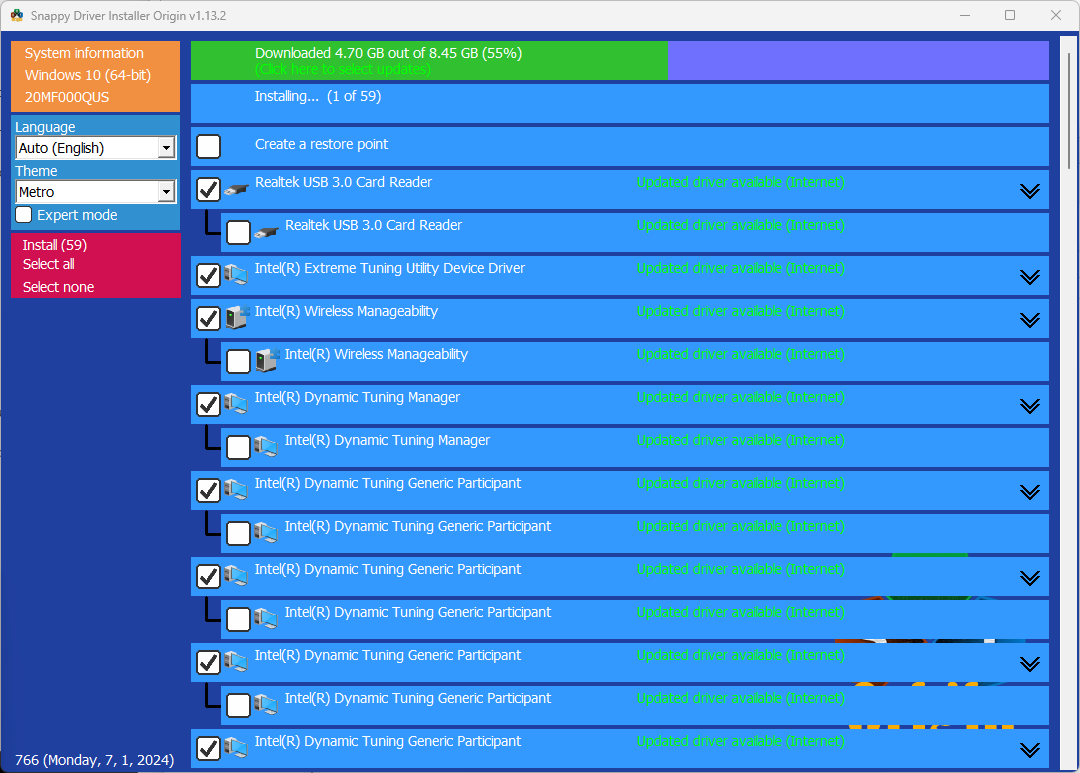
Task: Uncheck the Intel Extreme Tuning Utility driver checkbox
Action: (208, 275)
